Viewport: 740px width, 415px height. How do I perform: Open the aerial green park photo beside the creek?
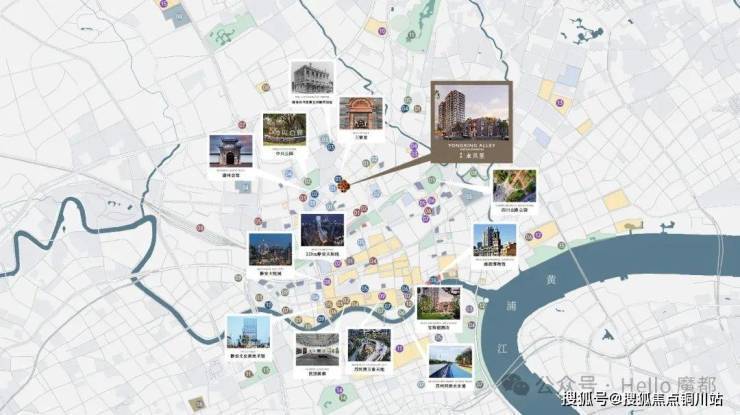click(514, 186)
